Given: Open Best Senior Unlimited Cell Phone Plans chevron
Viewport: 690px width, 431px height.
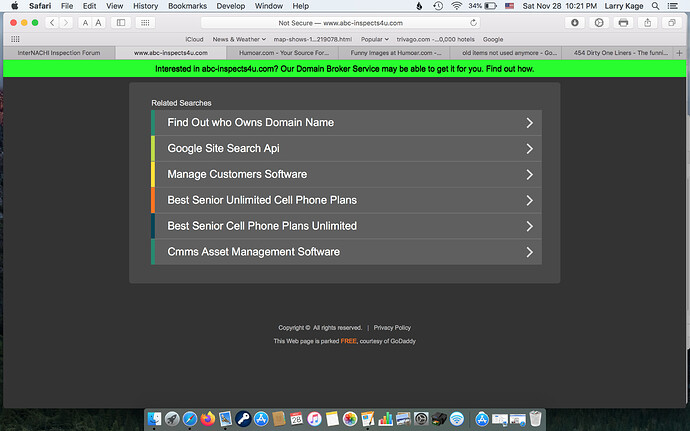Looking at the screenshot, I should [x=529, y=200].
